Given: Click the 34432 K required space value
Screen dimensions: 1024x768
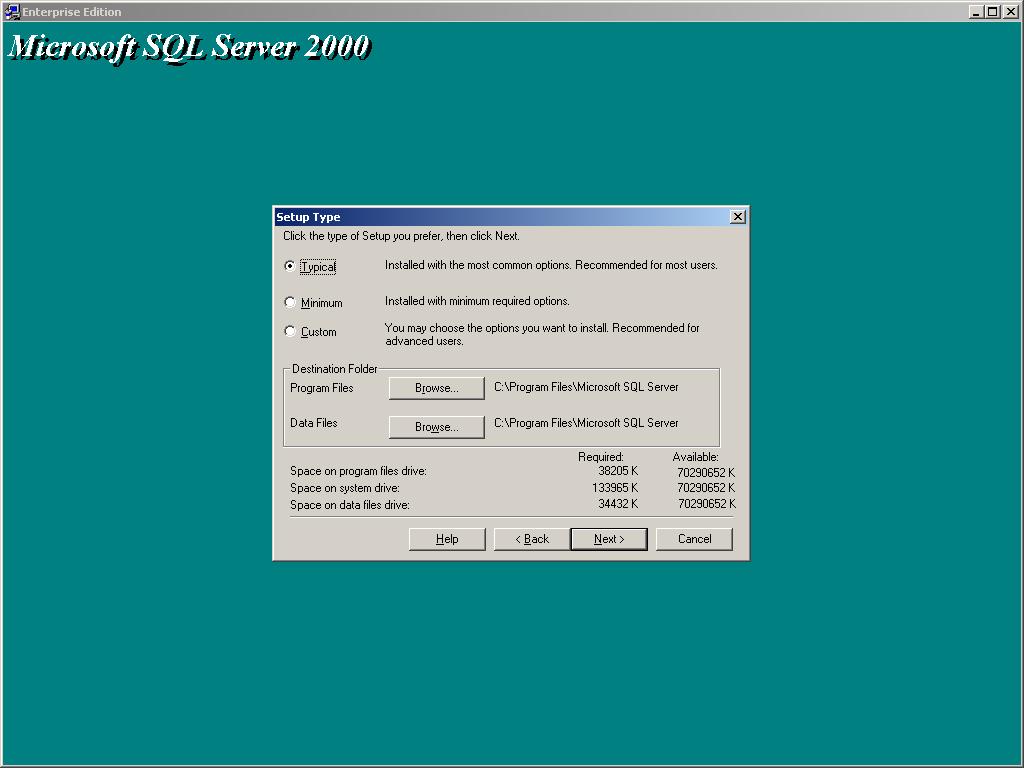Looking at the screenshot, I should pyautogui.click(x=618, y=504).
